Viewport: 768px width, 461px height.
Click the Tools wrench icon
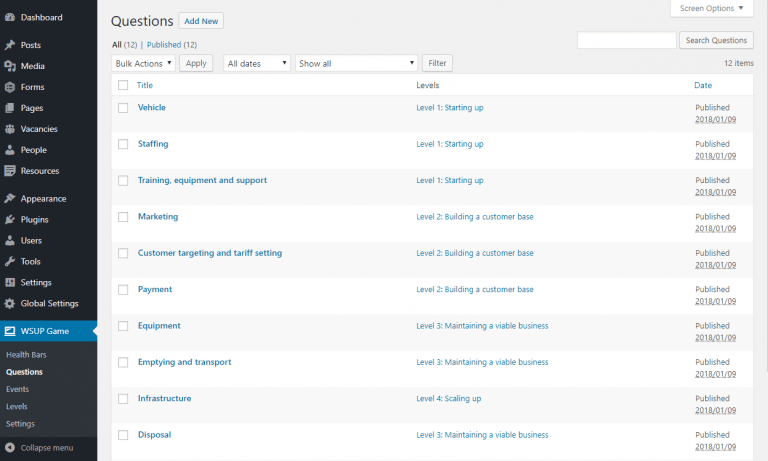pyautogui.click(x=10, y=262)
